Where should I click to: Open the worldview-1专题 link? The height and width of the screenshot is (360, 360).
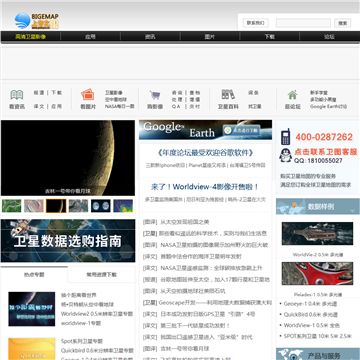point(81,323)
